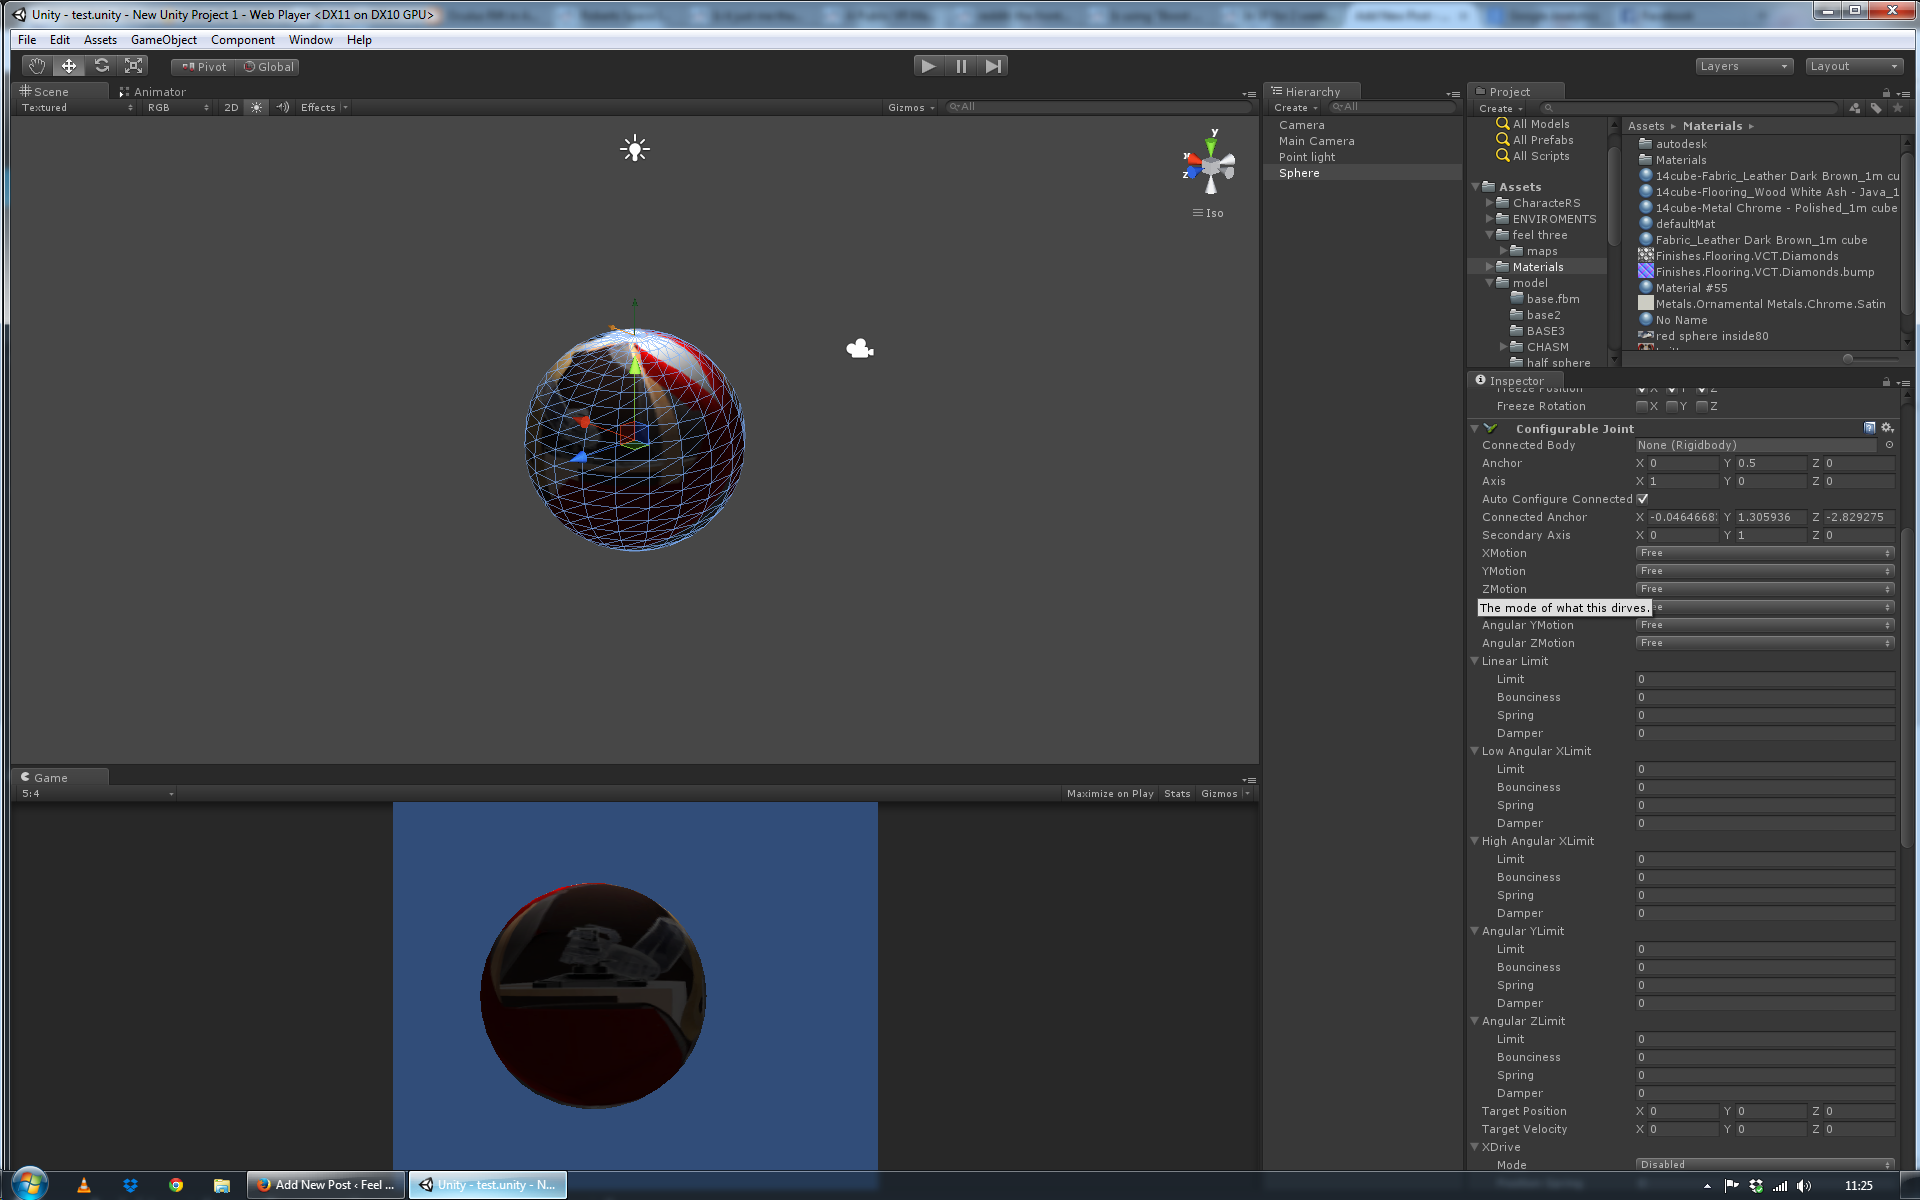Toggle the 2D scene view mode
This screenshot has width=1920, height=1200.
point(231,107)
